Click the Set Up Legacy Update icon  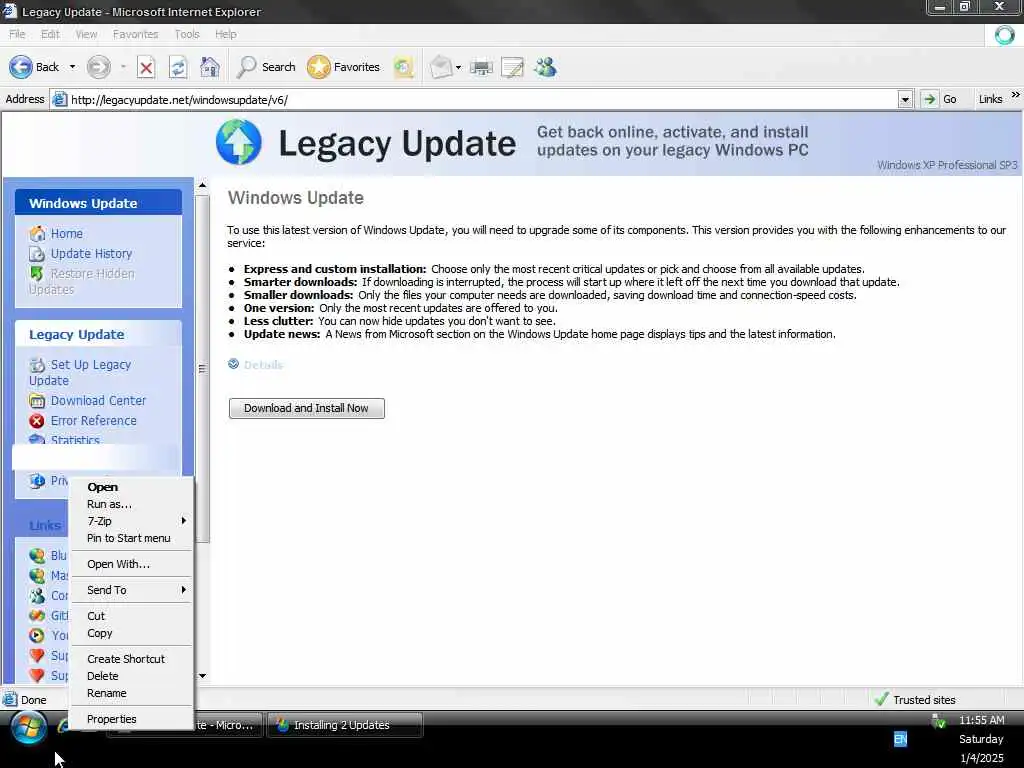point(37,365)
